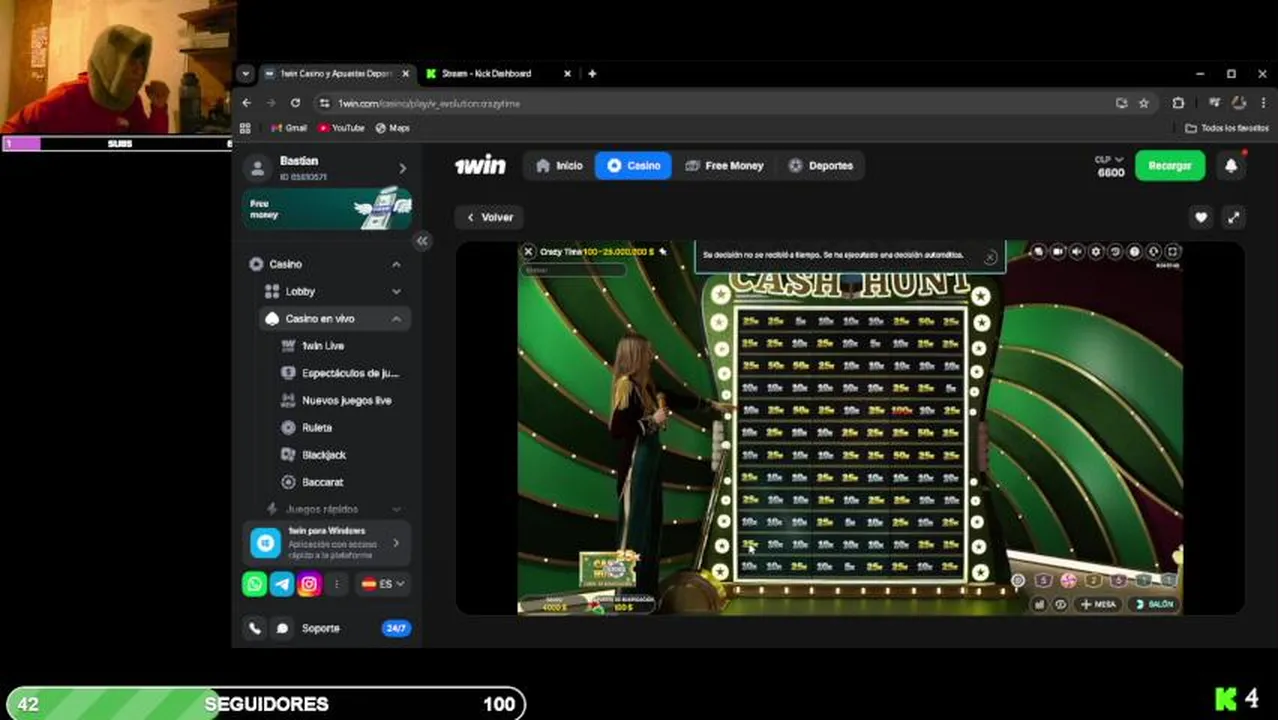Image resolution: width=1278 pixels, height=720 pixels.
Task: Open the Free money banner
Action: [327, 209]
